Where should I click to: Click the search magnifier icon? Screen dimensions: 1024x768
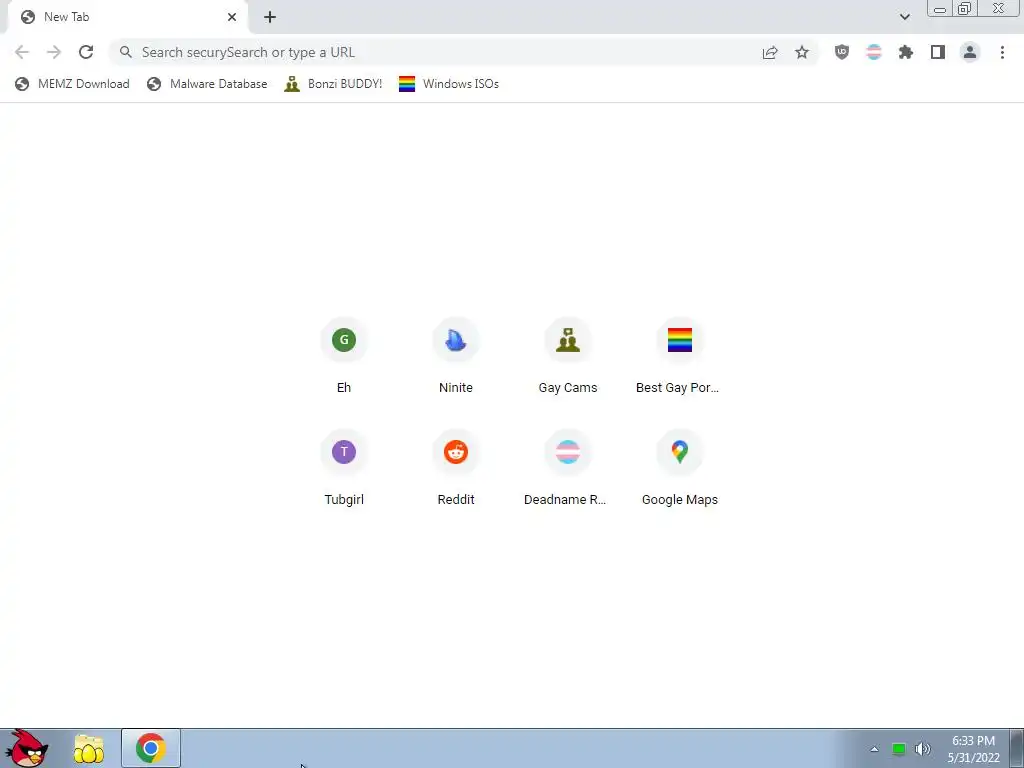click(126, 52)
